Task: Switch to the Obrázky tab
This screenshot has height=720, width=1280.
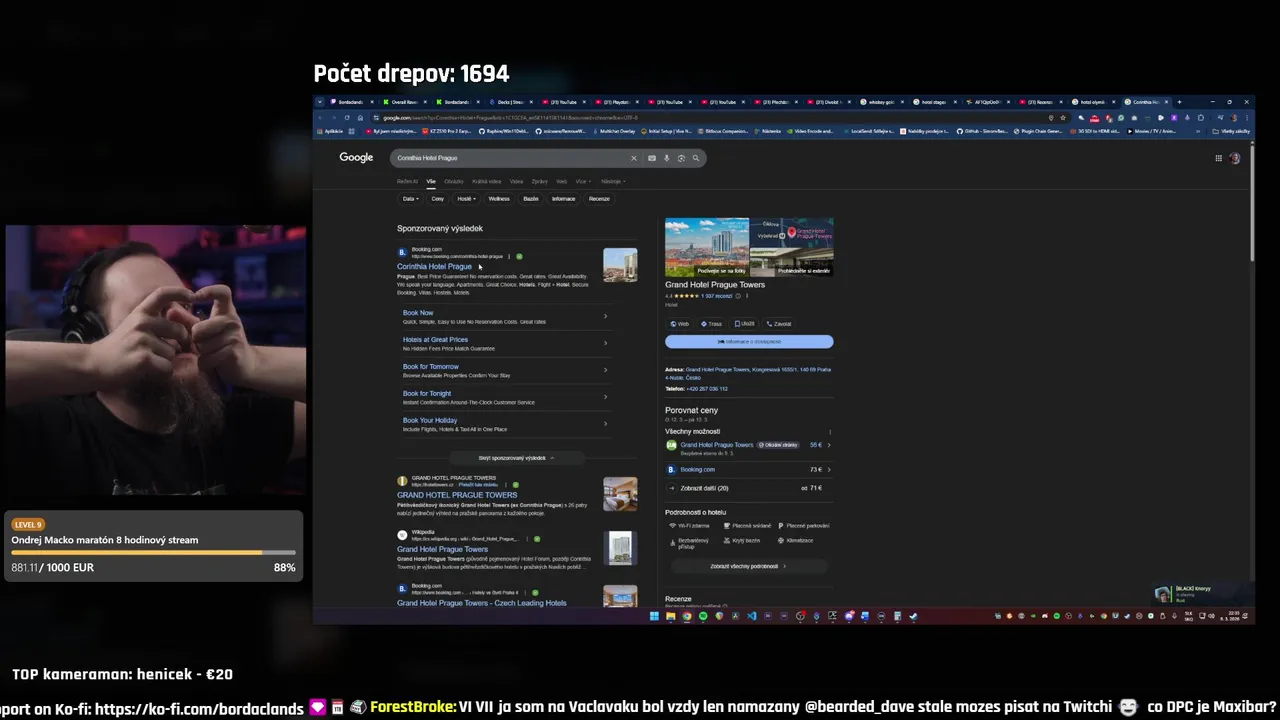Action: (x=454, y=181)
